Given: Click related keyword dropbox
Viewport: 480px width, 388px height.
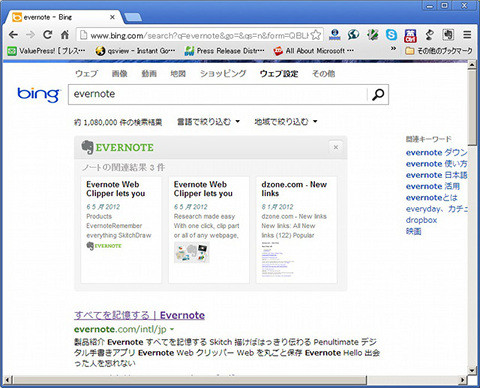Looking at the screenshot, I should tap(421, 220).
